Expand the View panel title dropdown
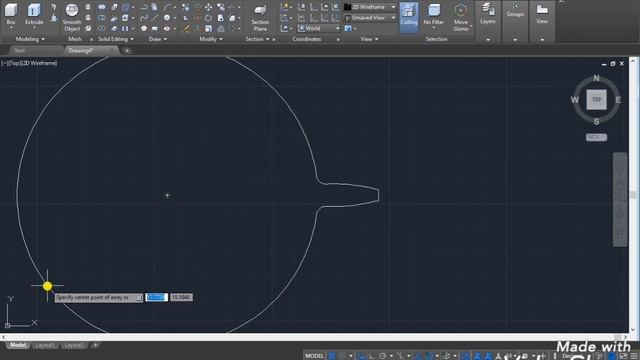The width and height of the screenshot is (640, 360). pos(369,39)
